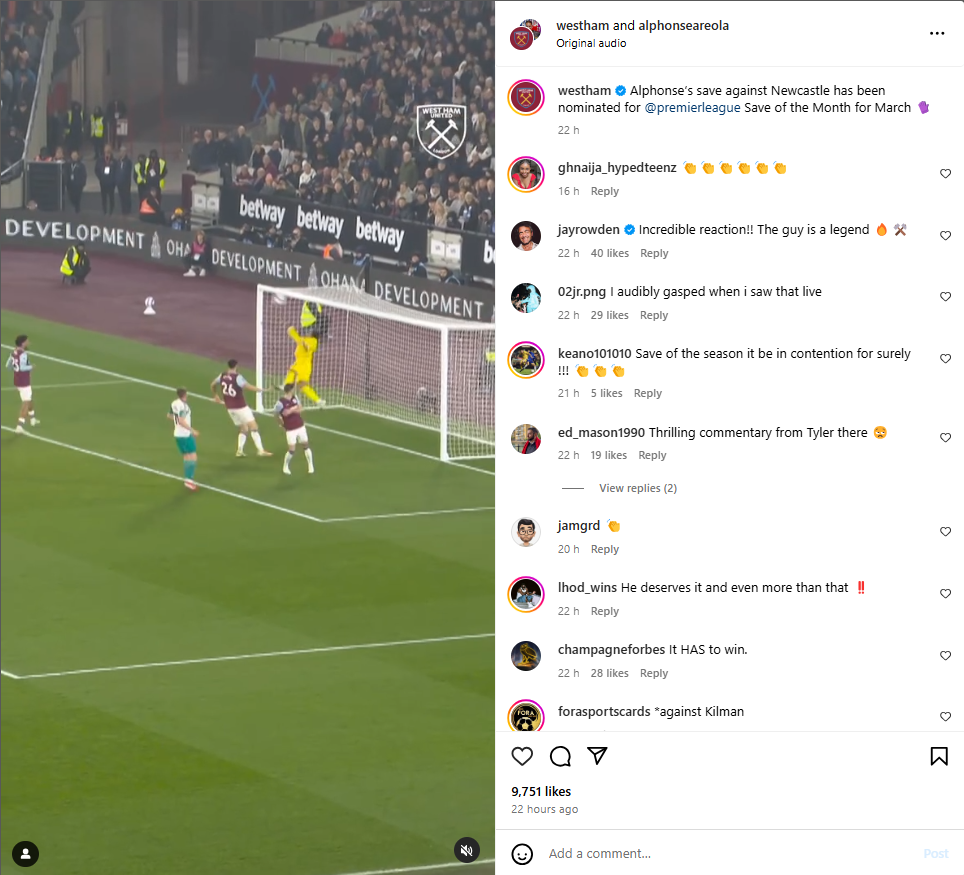This screenshot has height=875, width=964.
Task: Open the @premierleague mention link
Action: point(692,108)
